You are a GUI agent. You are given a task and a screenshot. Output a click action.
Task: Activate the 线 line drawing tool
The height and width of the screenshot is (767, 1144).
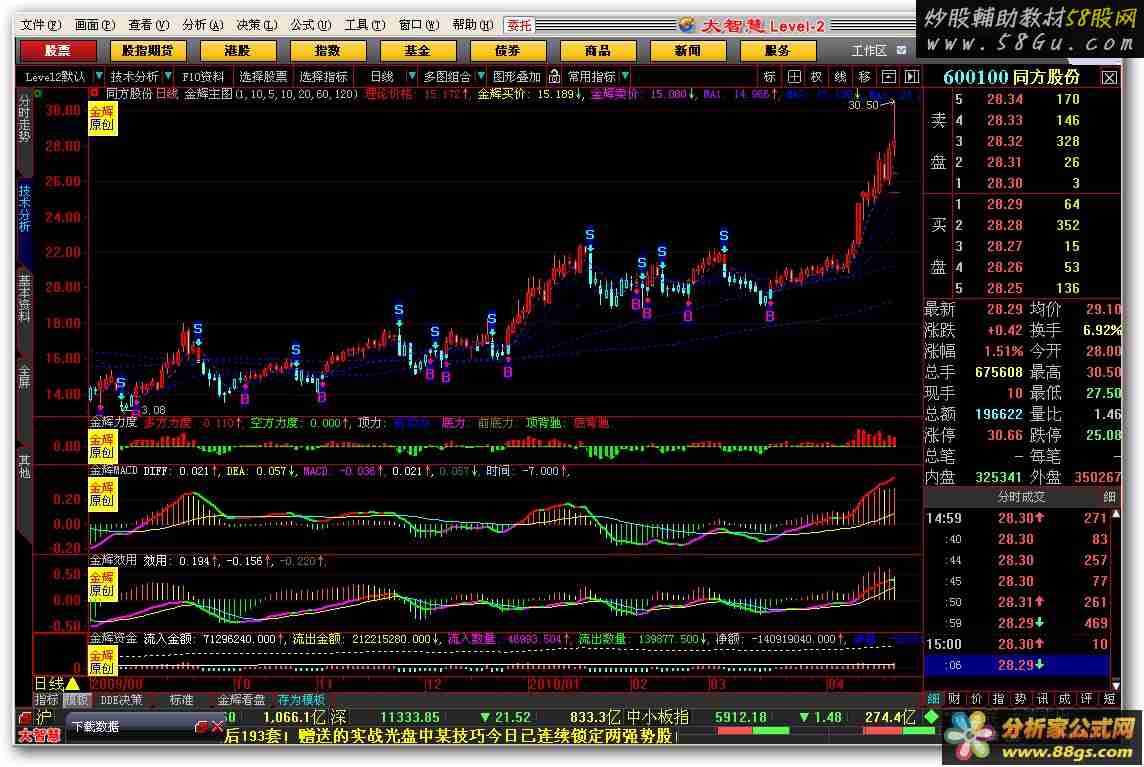click(x=840, y=76)
